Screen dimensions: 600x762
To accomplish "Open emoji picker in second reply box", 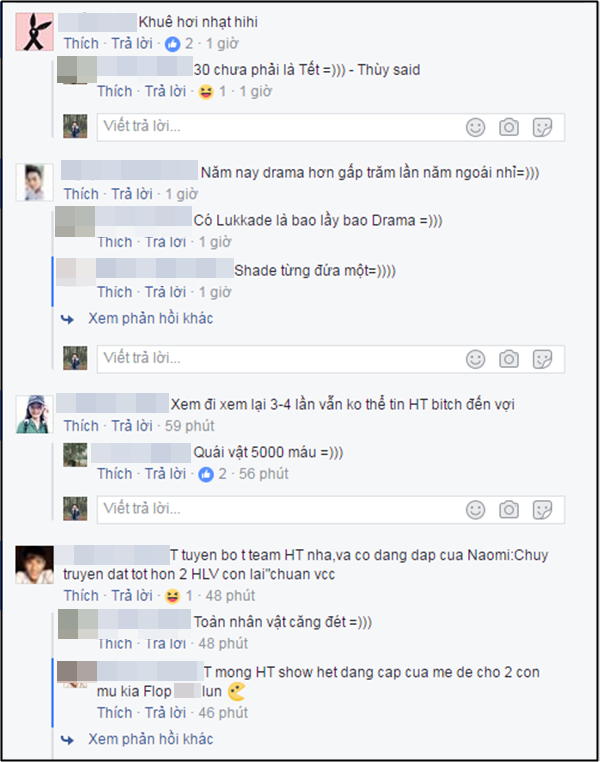I will [x=475, y=360].
